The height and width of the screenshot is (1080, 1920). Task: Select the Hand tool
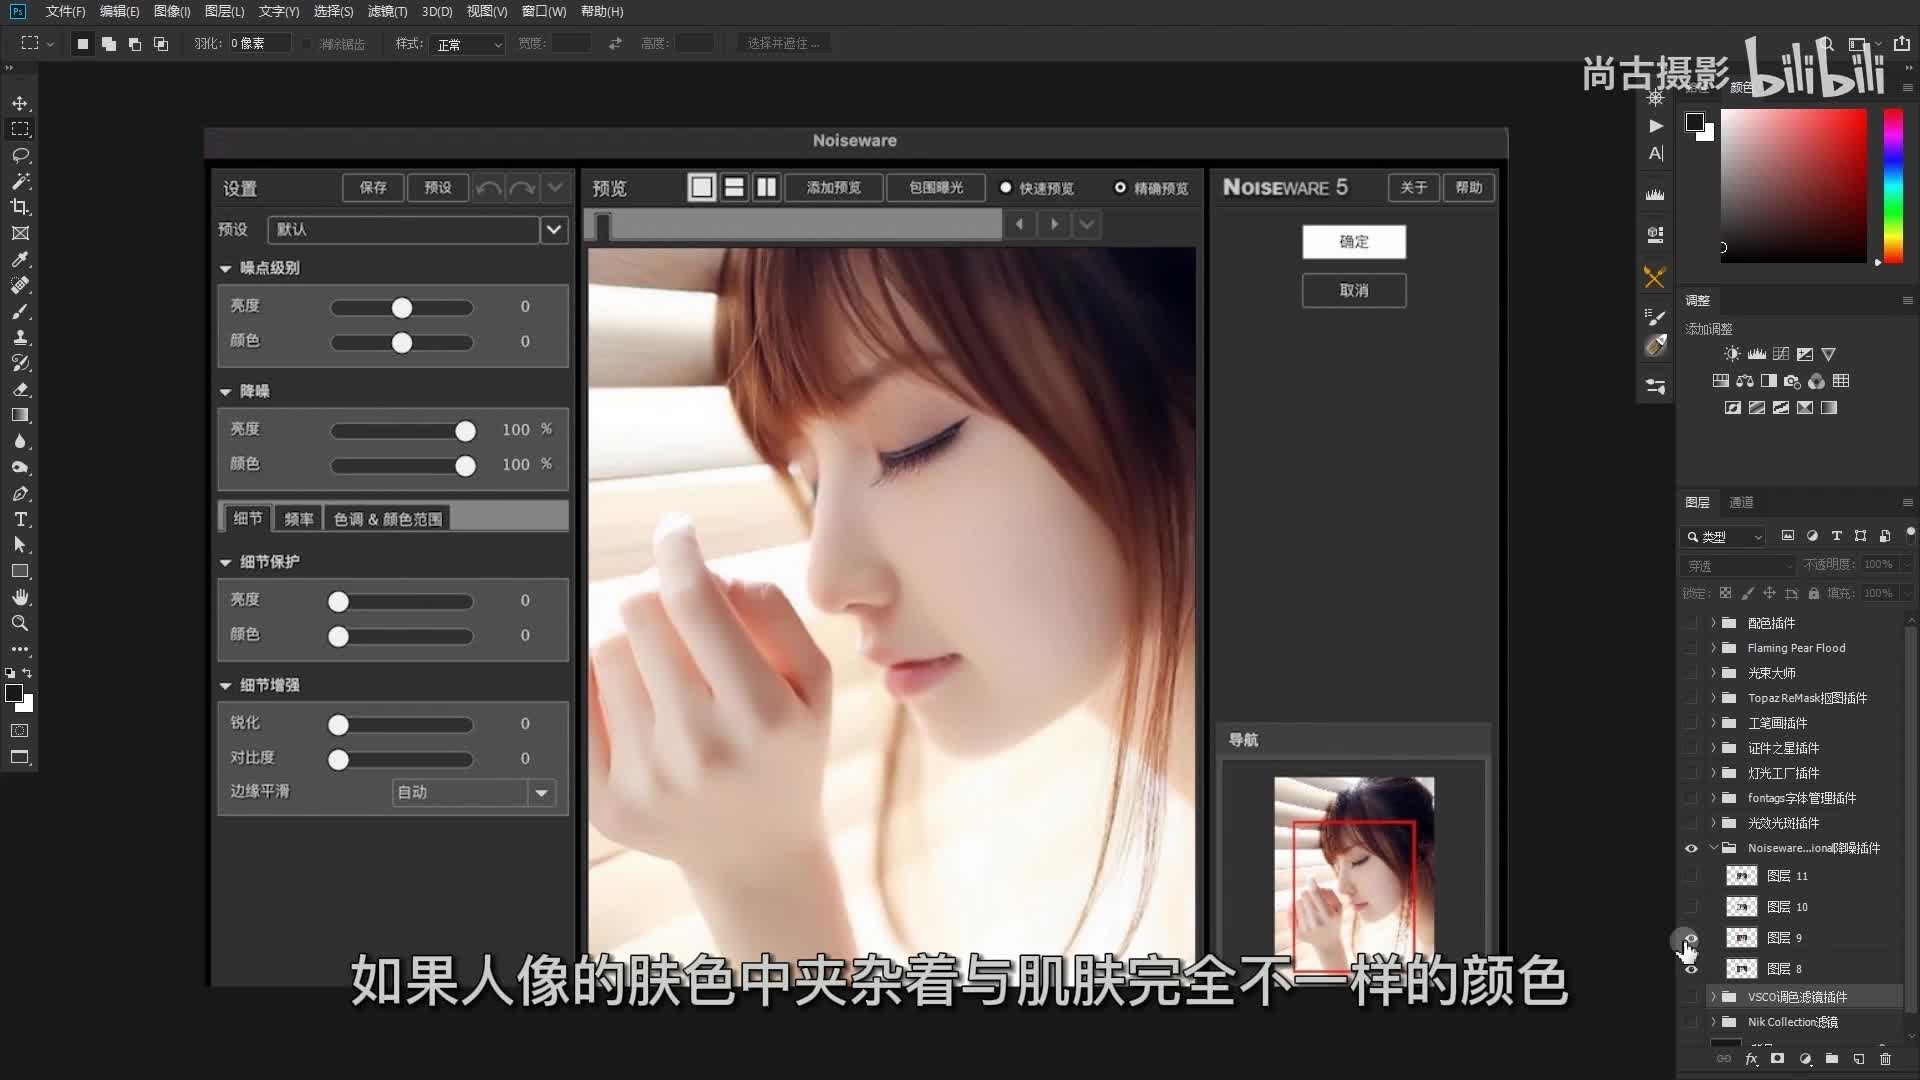tap(20, 597)
